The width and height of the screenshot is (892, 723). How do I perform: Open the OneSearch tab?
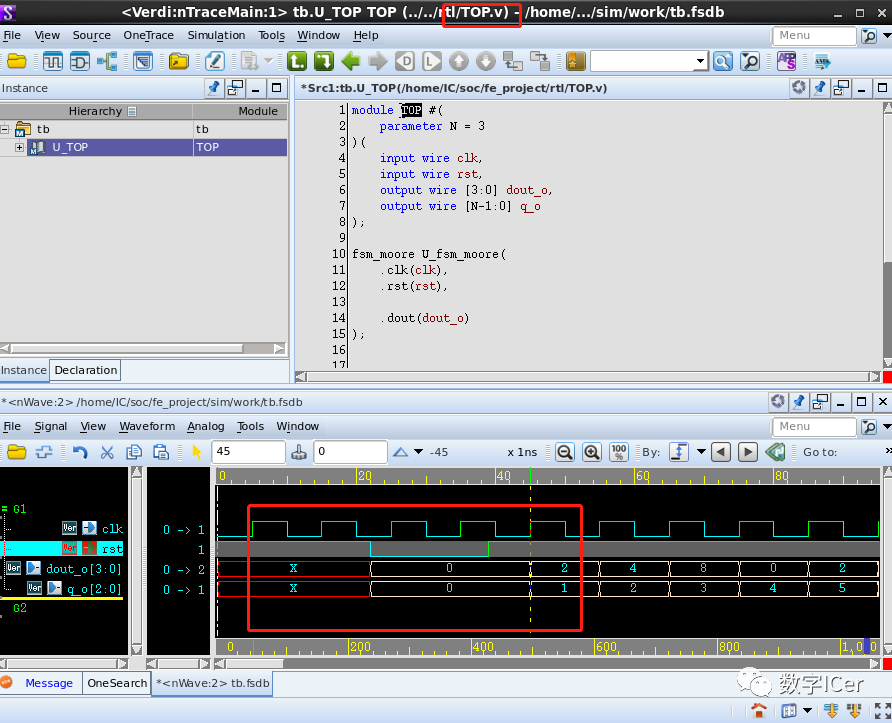tap(117, 683)
